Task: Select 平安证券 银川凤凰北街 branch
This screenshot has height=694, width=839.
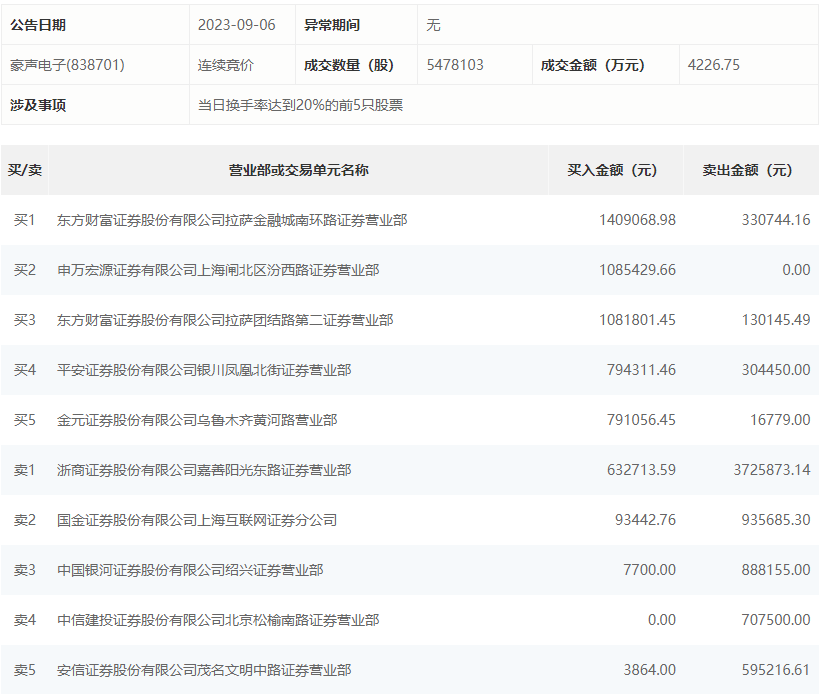Action: 204,370
